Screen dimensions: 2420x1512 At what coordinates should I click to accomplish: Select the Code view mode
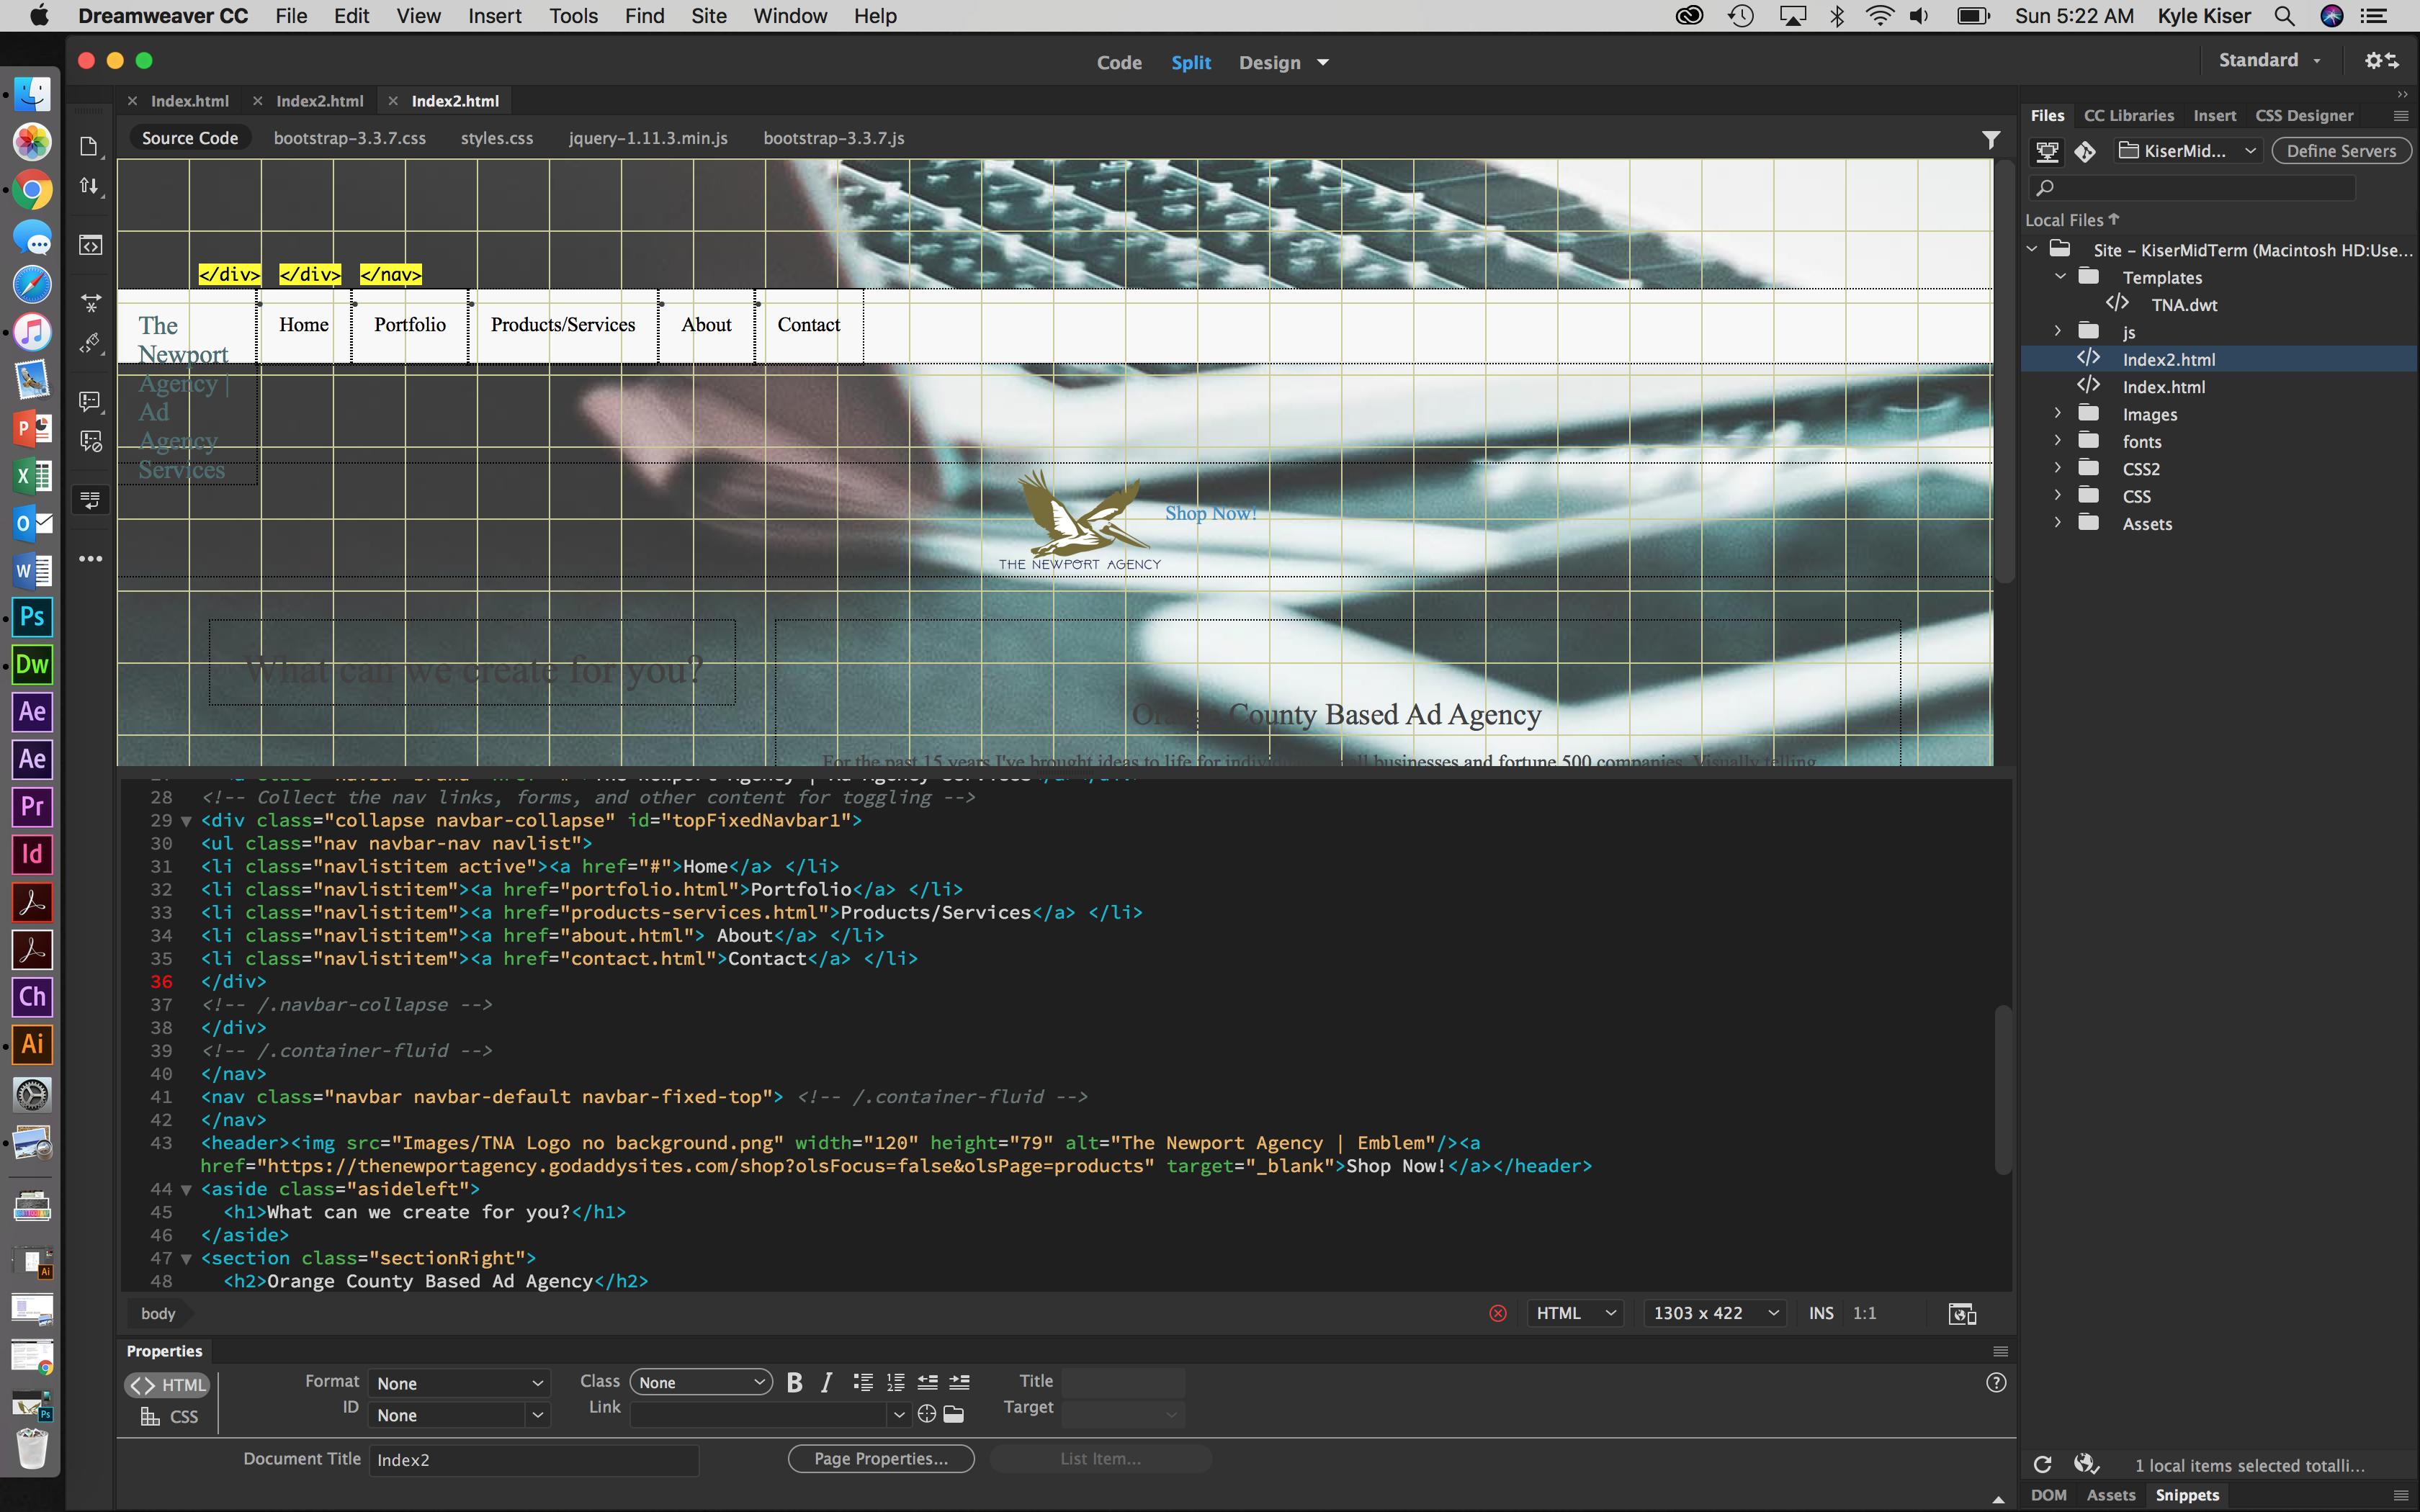(1119, 61)
